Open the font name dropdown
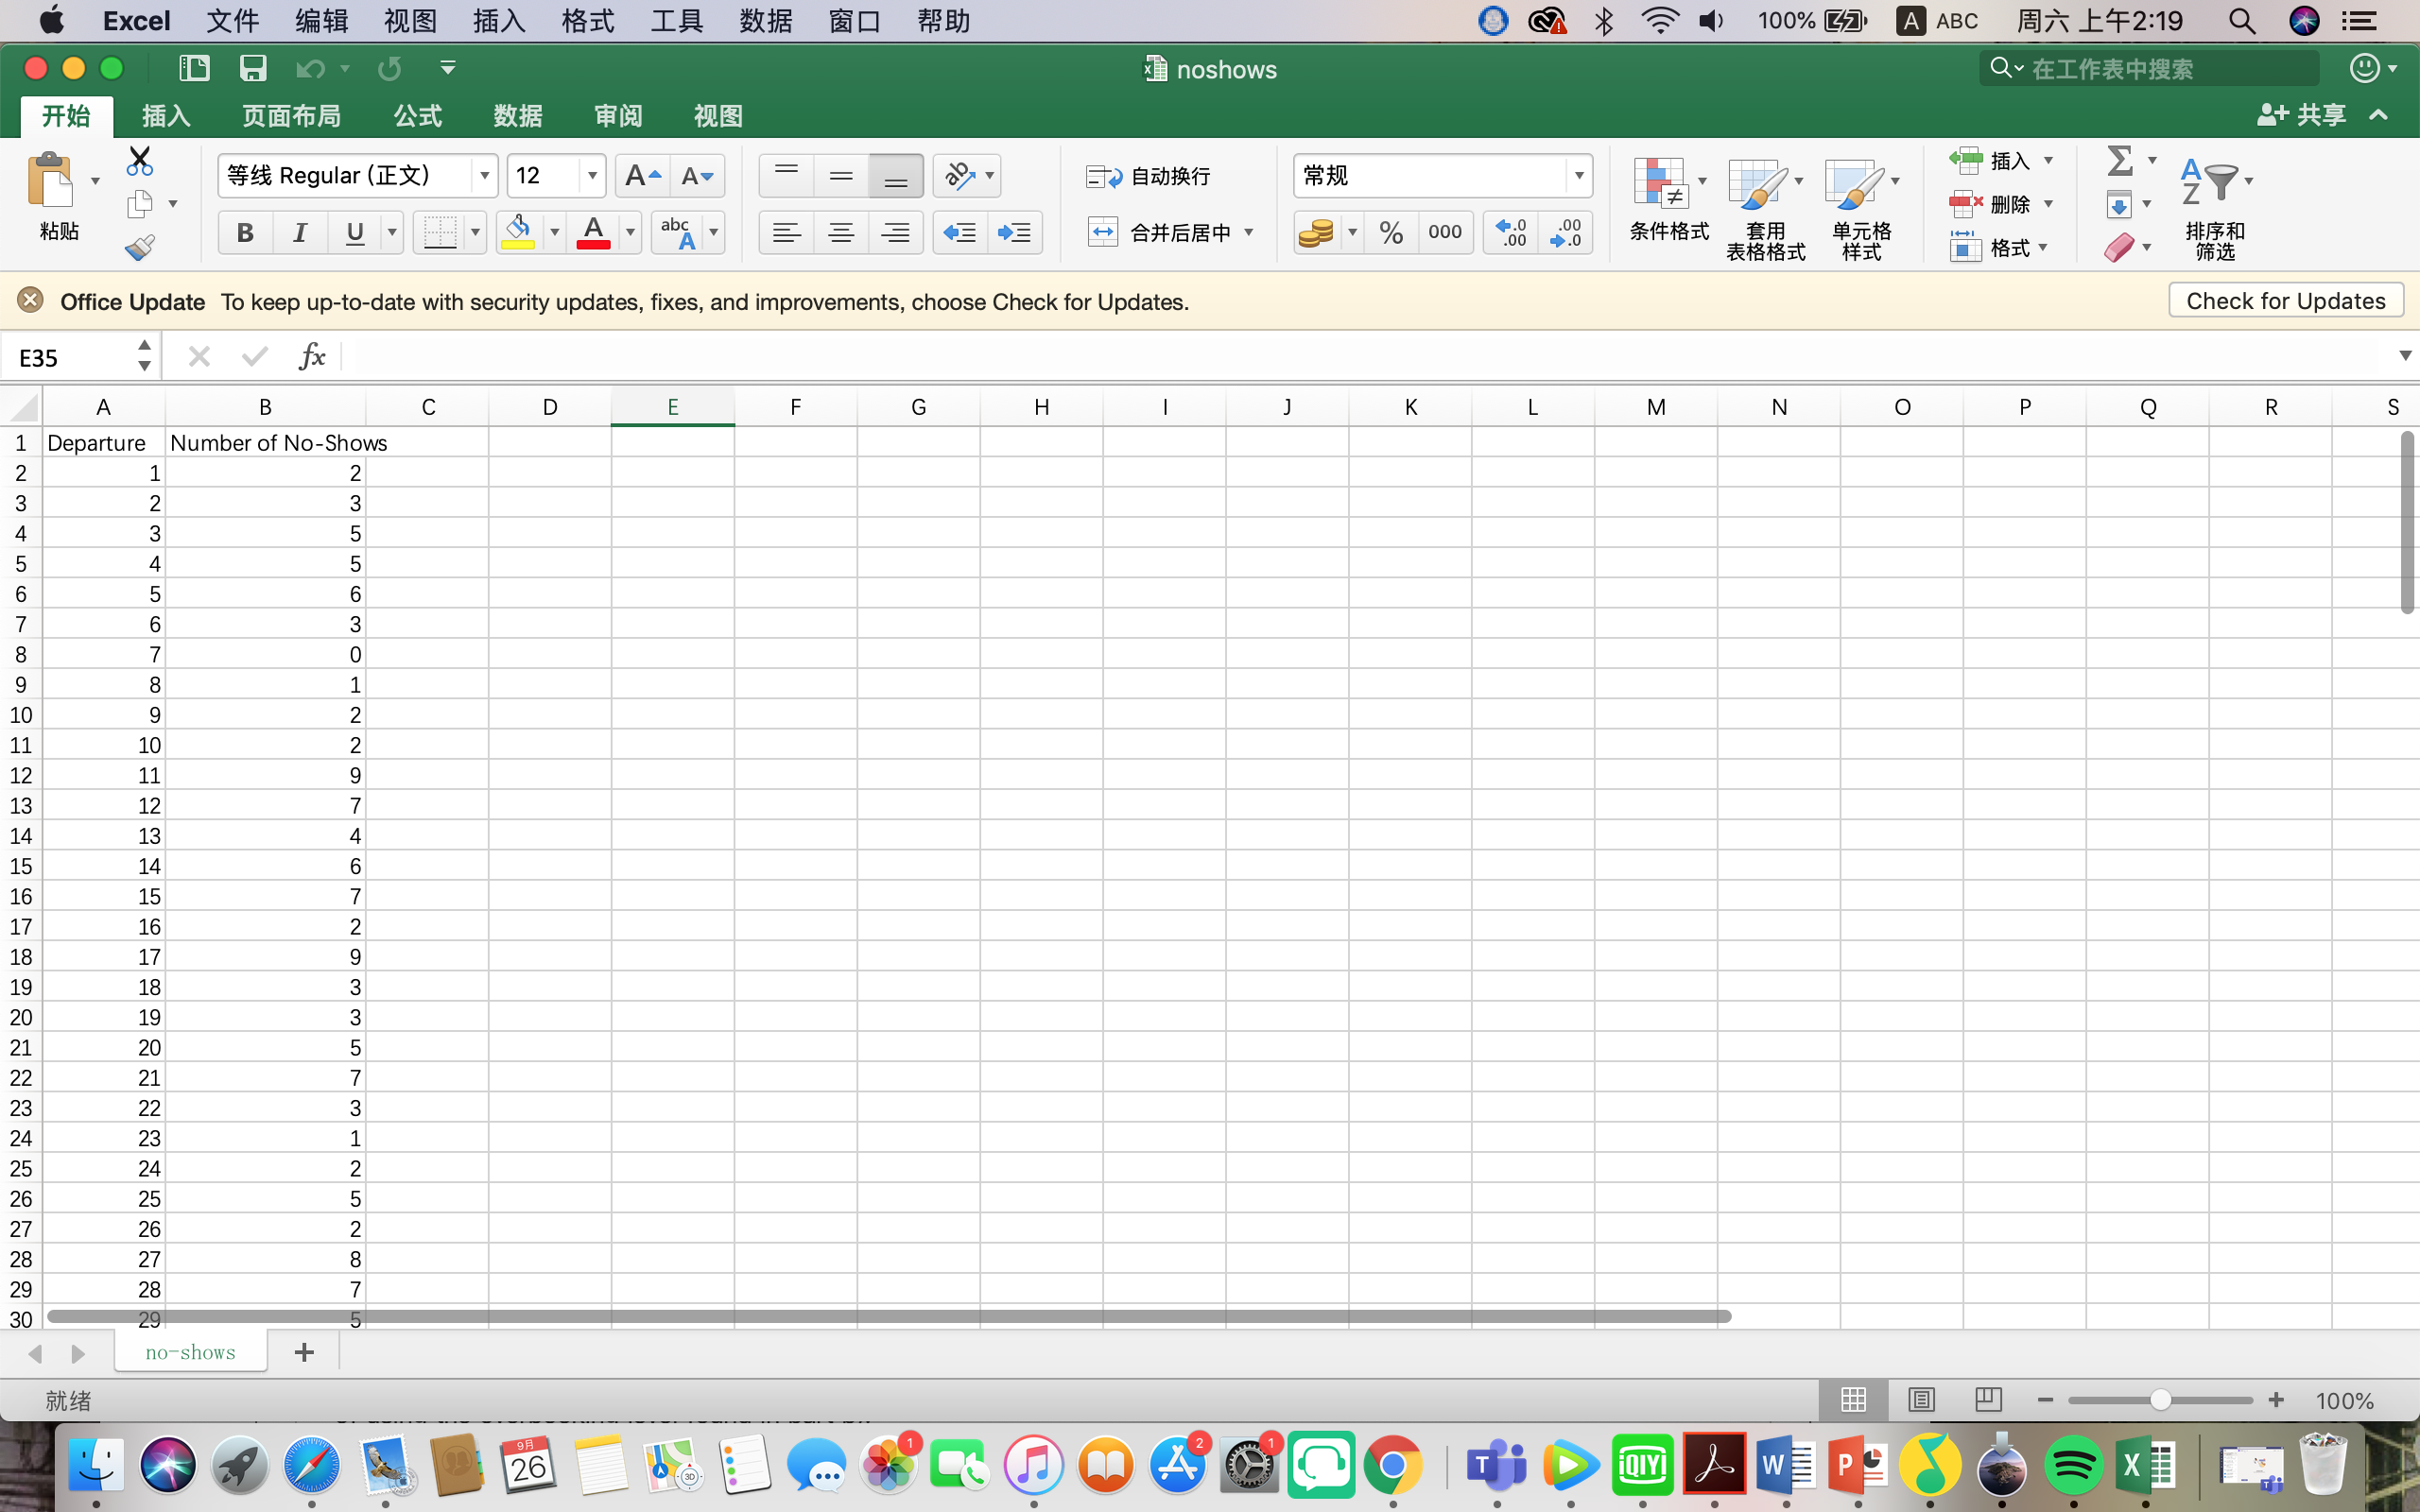2420x1512 pixels. pos(484,176)
